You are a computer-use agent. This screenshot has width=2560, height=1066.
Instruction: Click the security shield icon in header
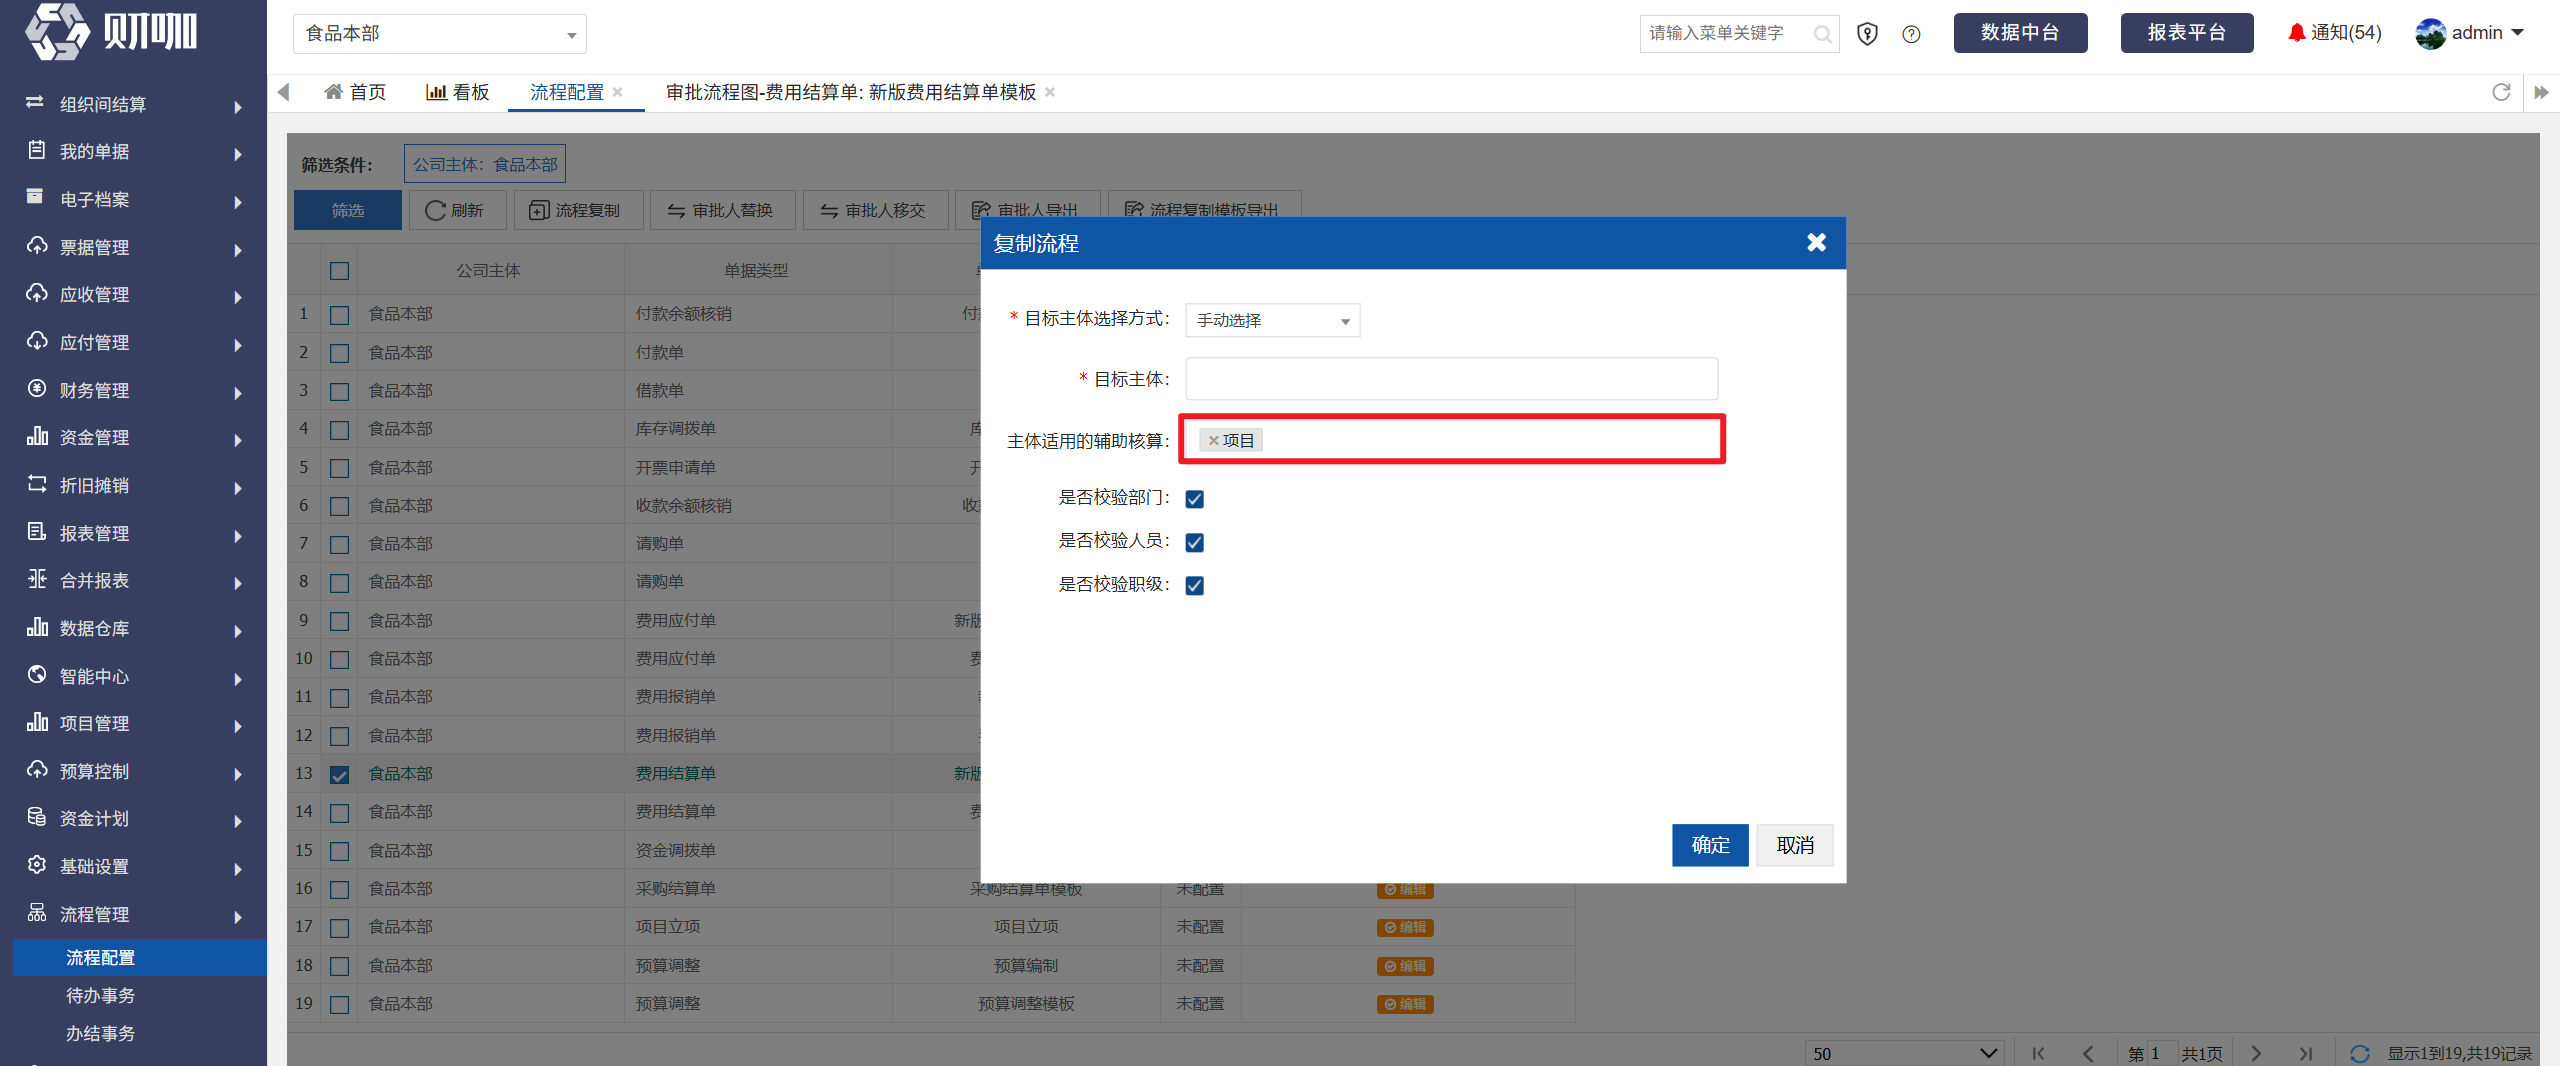1867,34
